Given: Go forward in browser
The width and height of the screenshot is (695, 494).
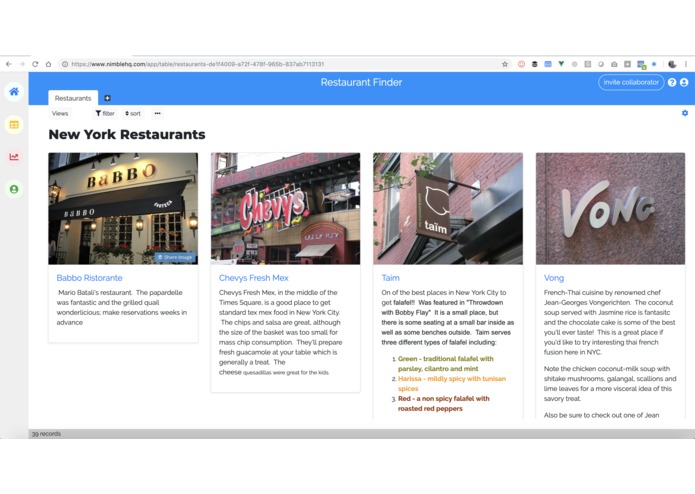Looking at the screenshot, I should point(22,64).
